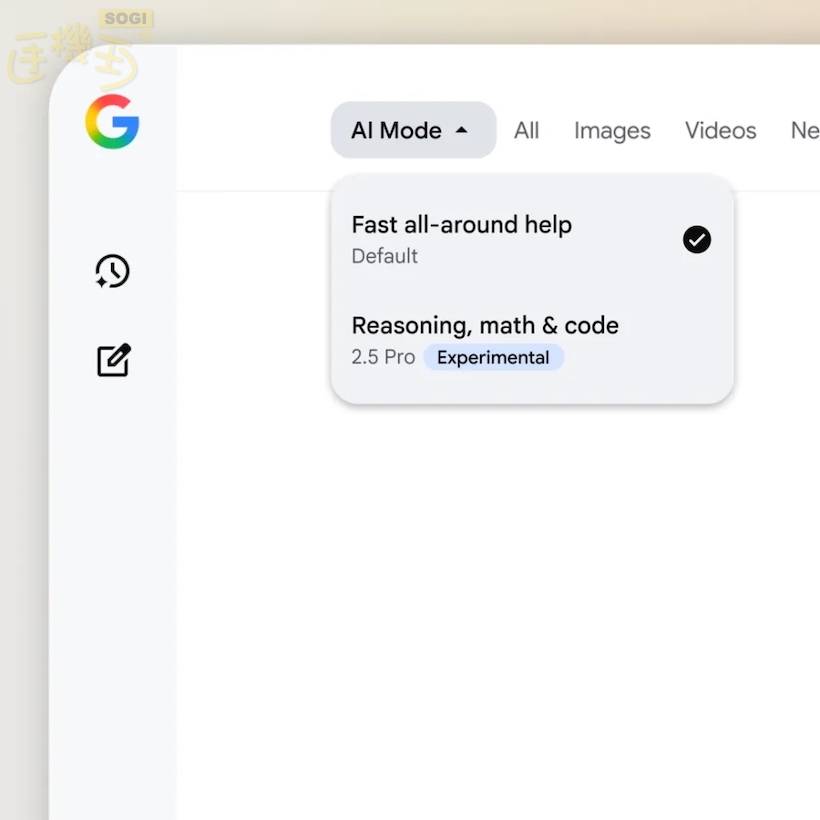Click the caret arrow next to AI Mode

pyautogui.click(x=461, y=130)
